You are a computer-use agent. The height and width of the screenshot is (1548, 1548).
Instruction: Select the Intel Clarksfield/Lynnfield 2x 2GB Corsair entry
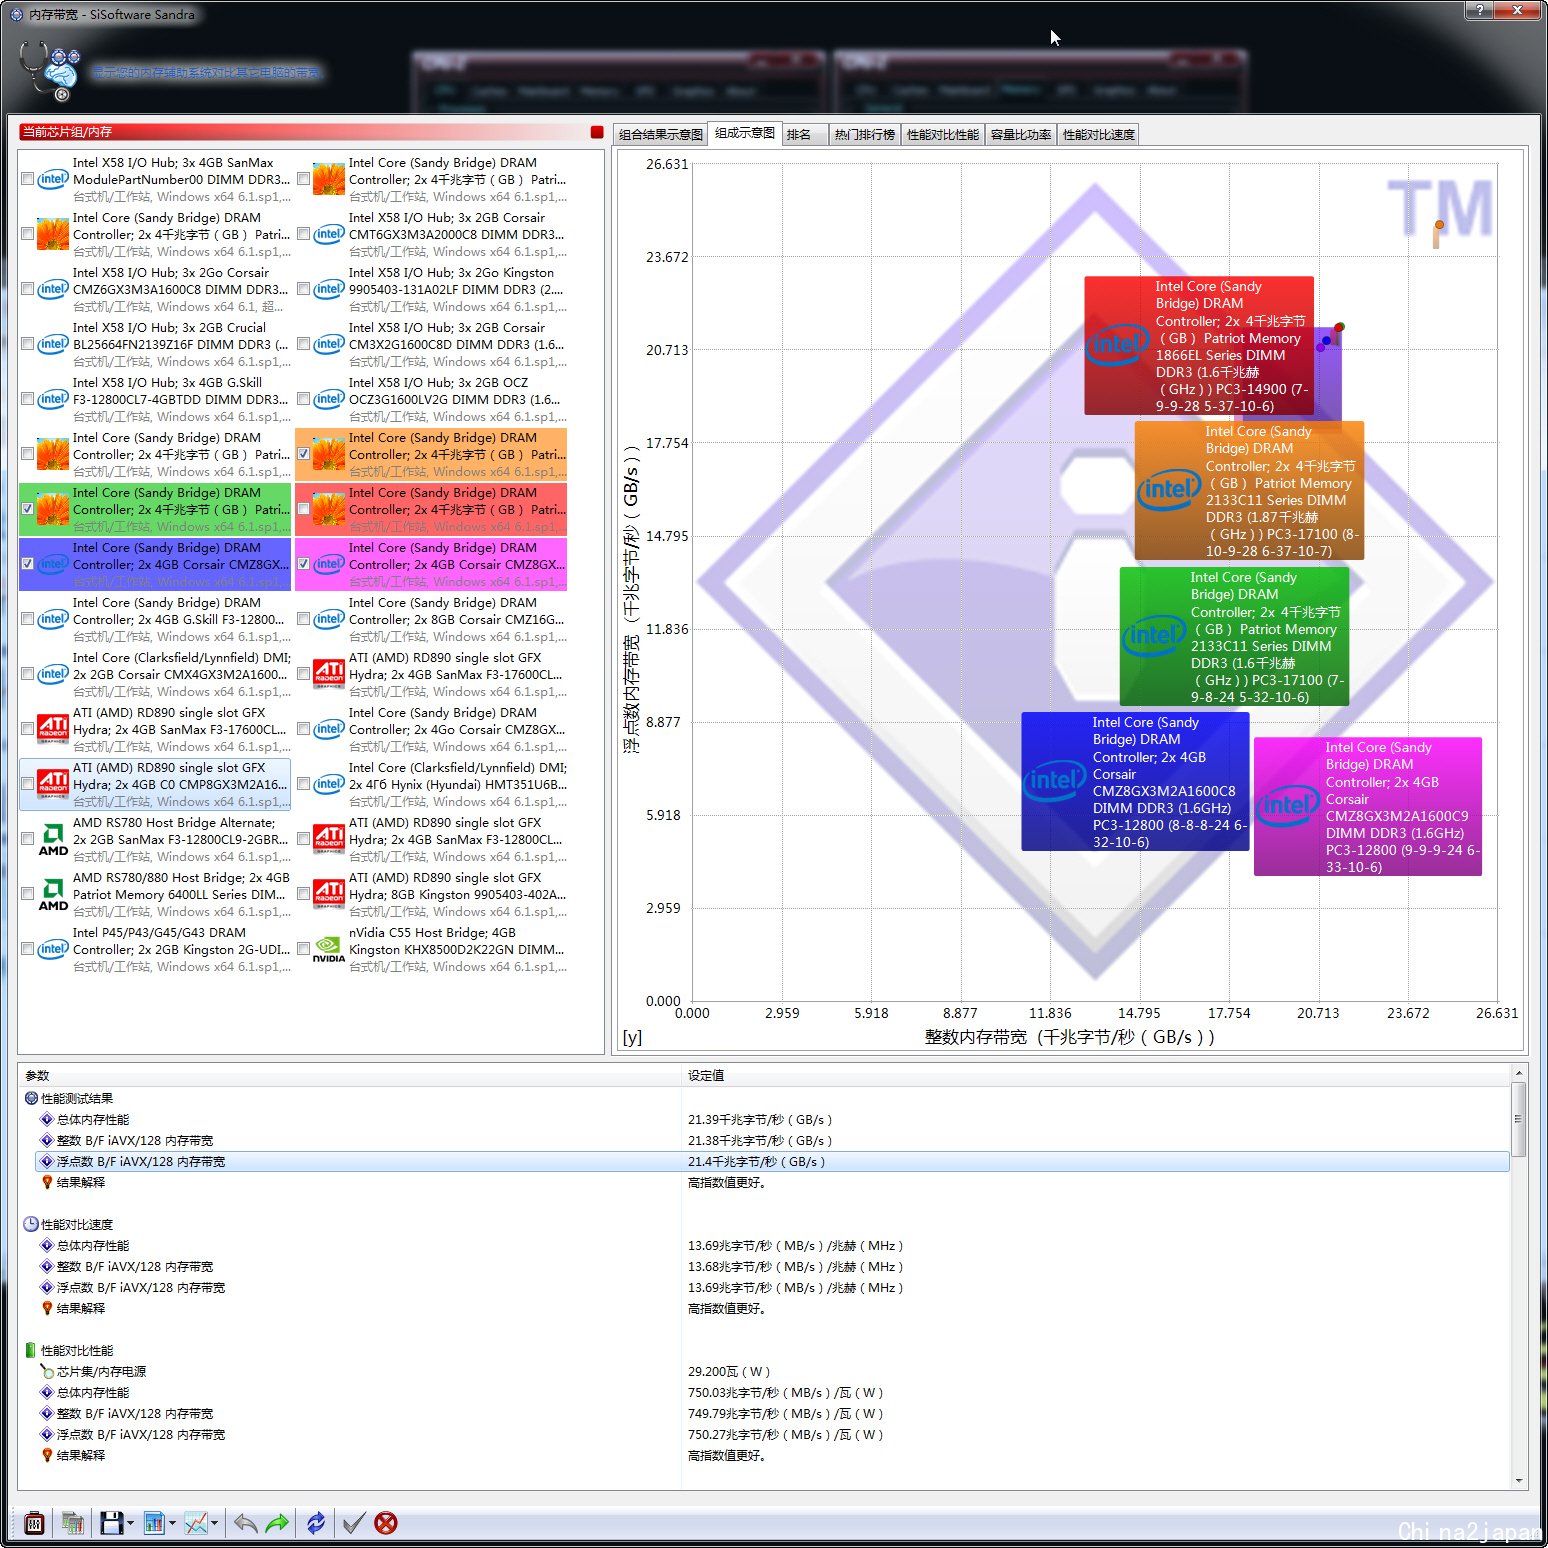156,674
